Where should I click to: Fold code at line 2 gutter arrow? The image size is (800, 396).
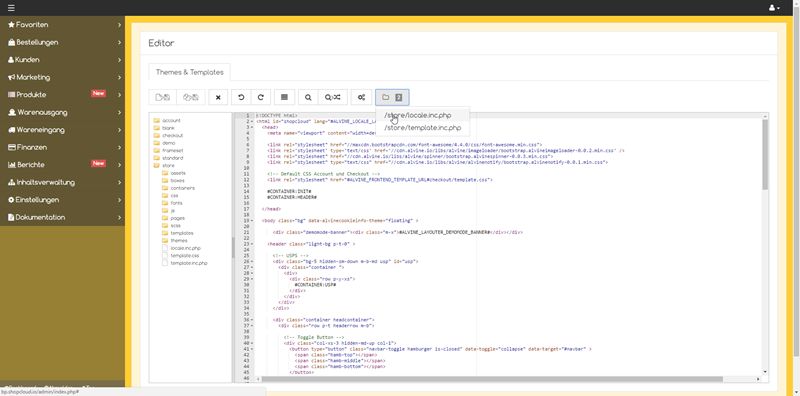[x=253, y=121]
